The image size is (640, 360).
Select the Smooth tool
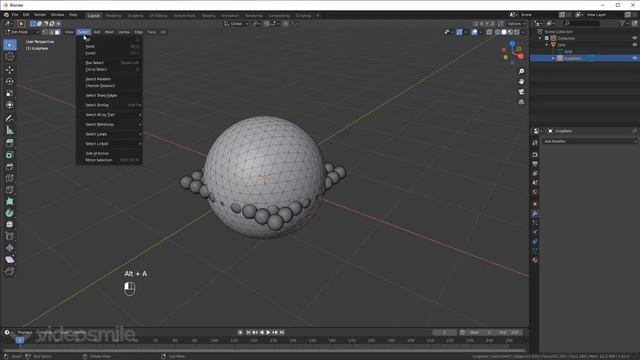(10, 224)
